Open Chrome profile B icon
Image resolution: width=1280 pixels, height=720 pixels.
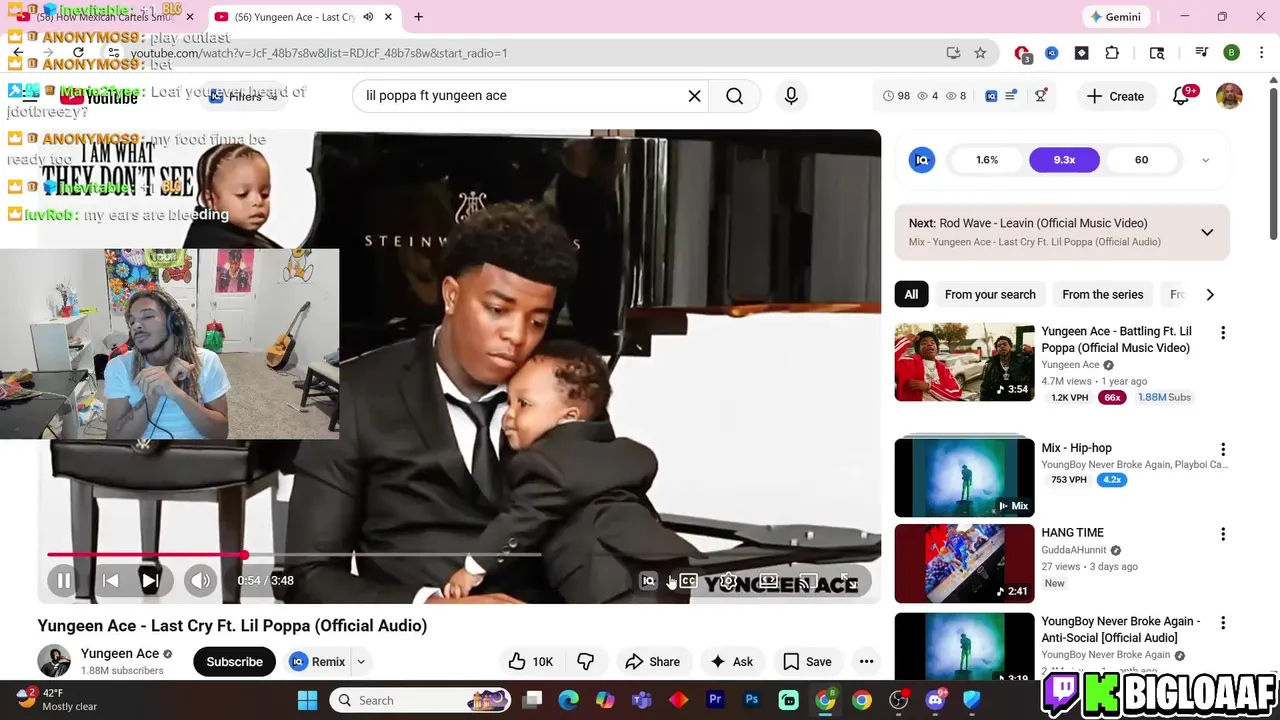click(1232, 53)
